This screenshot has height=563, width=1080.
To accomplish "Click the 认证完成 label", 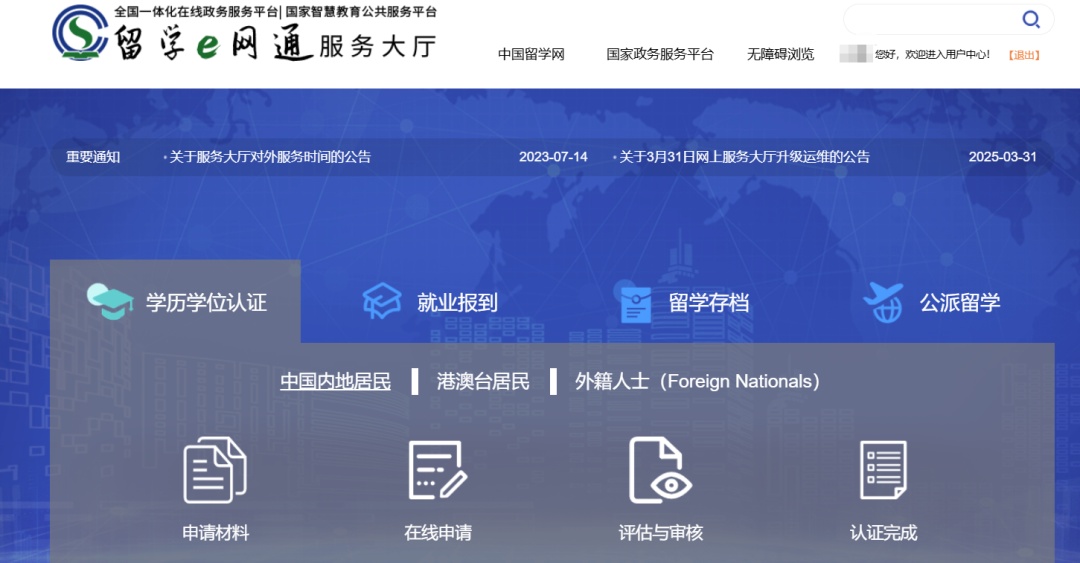I will 883,533.
